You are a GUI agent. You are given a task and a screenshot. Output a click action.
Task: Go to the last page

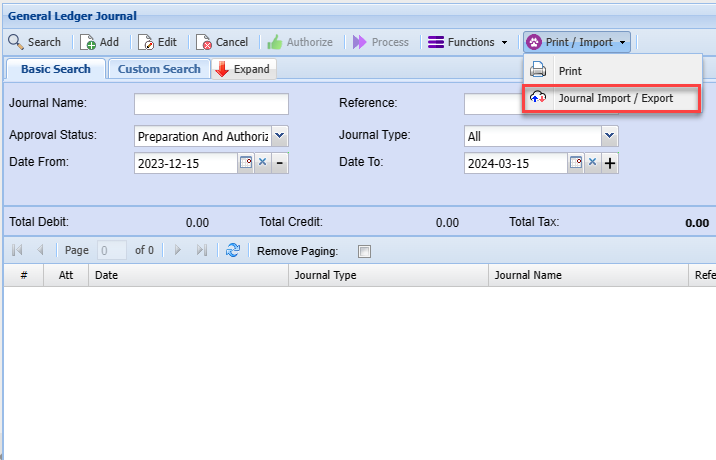coord(201,250)
